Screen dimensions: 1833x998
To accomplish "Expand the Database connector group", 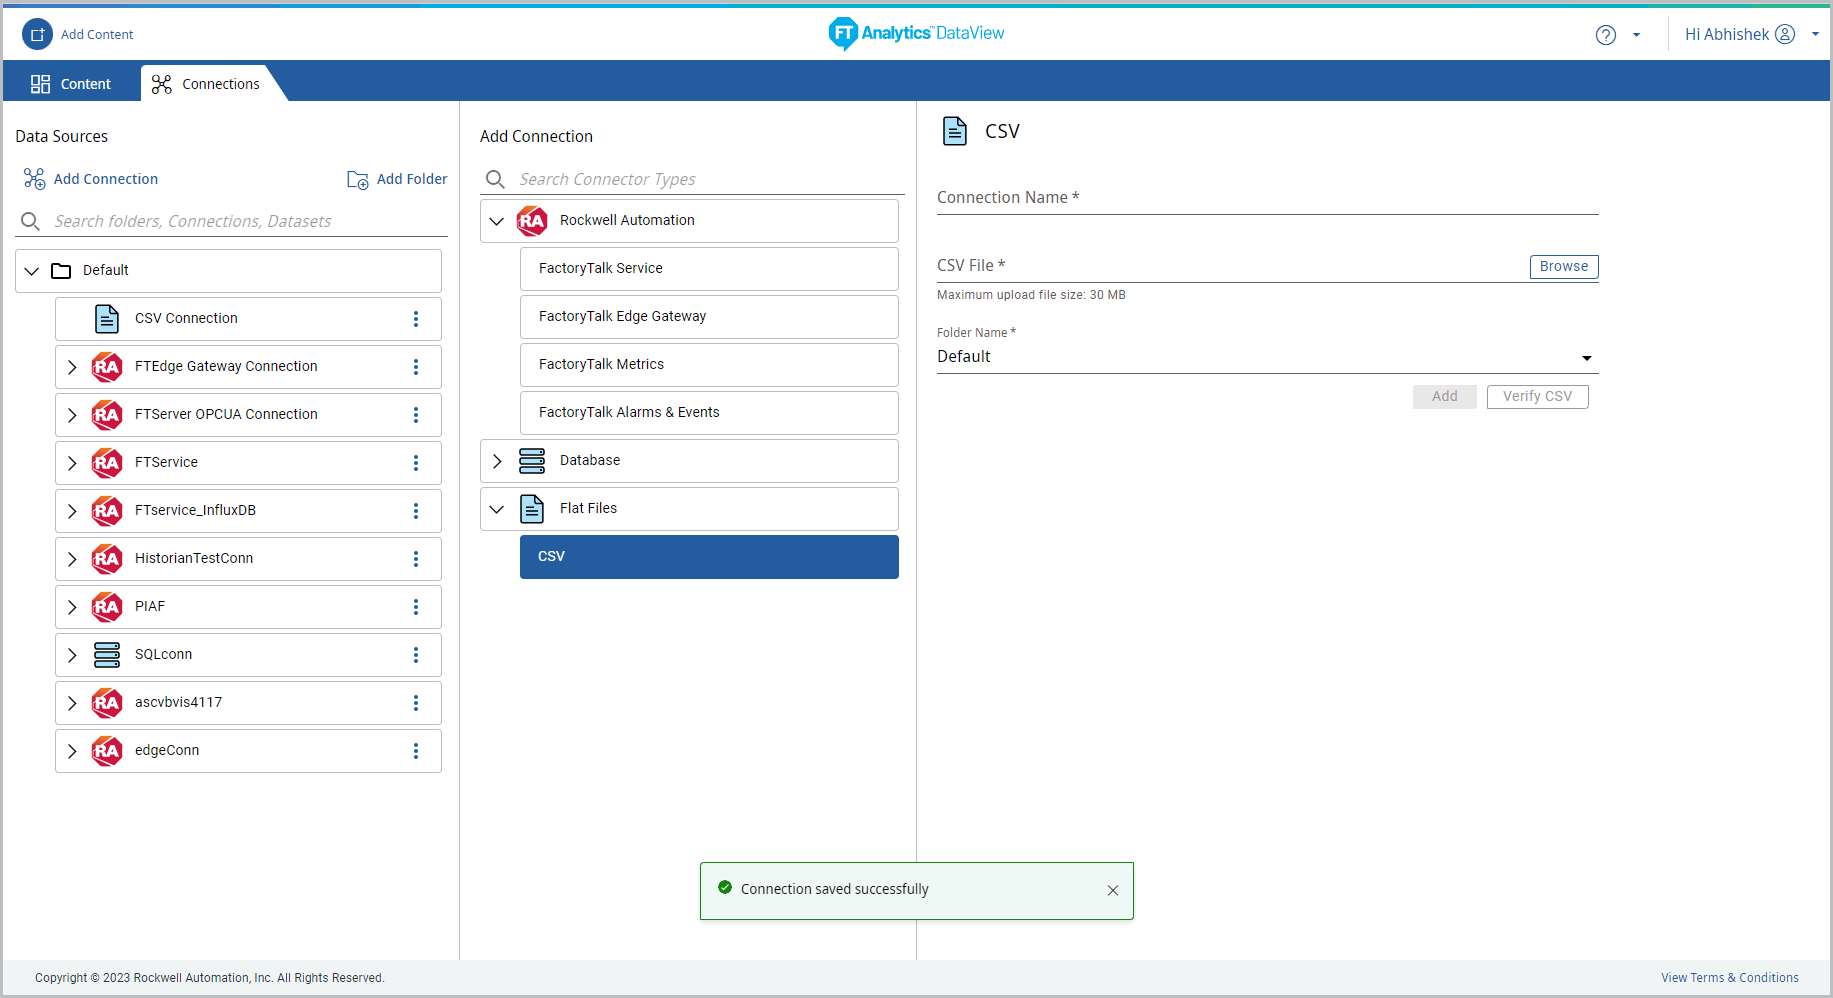I will tap(497, 461).
